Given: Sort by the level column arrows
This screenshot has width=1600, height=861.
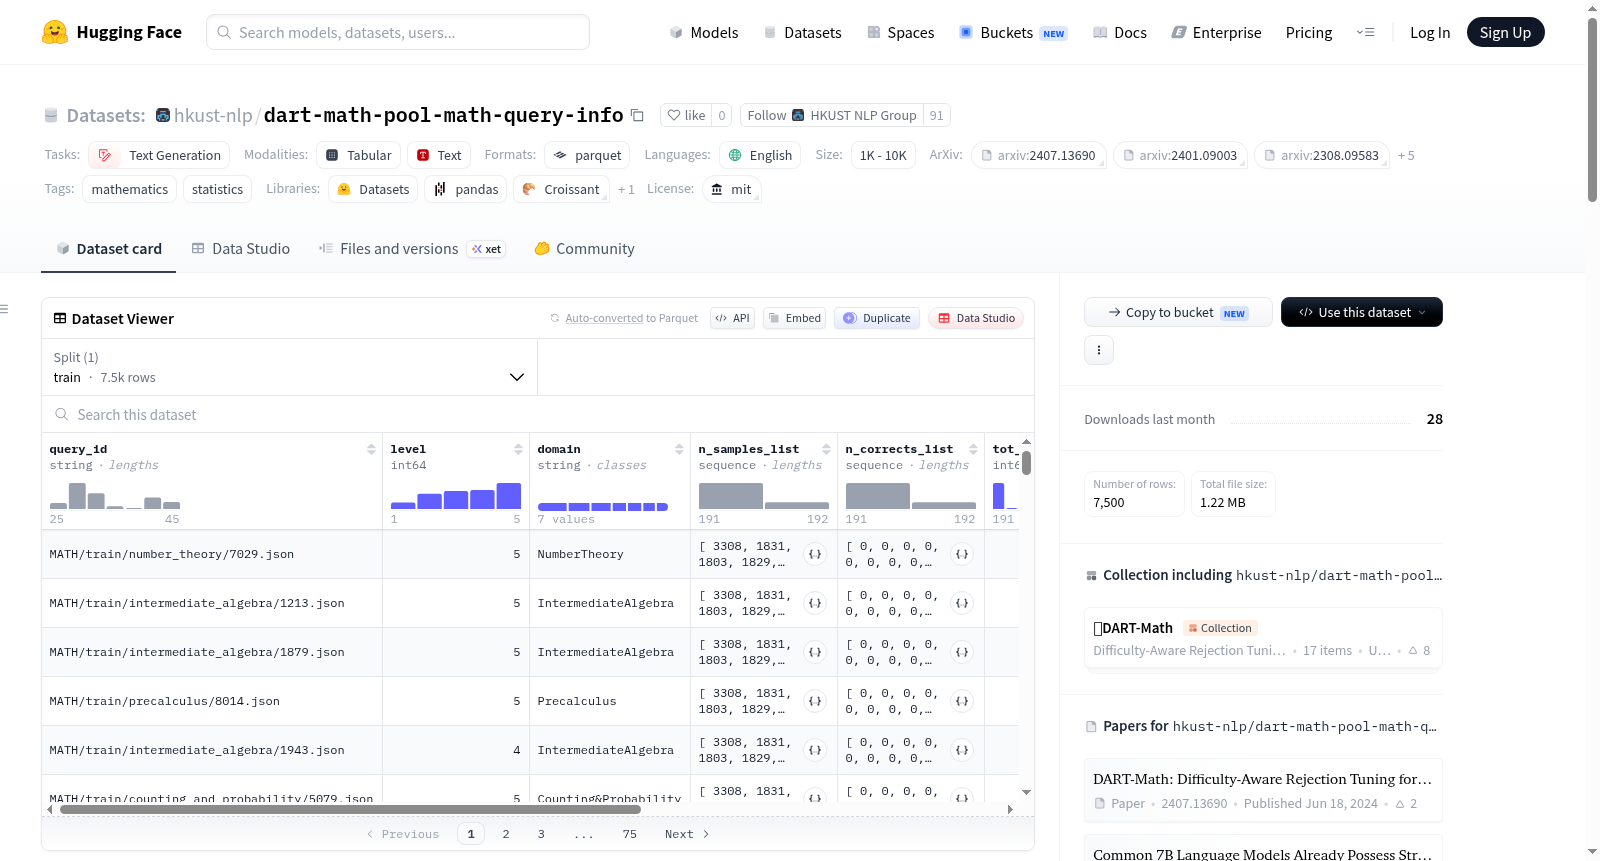Looking at the screenshot, I should click(518, 449).
